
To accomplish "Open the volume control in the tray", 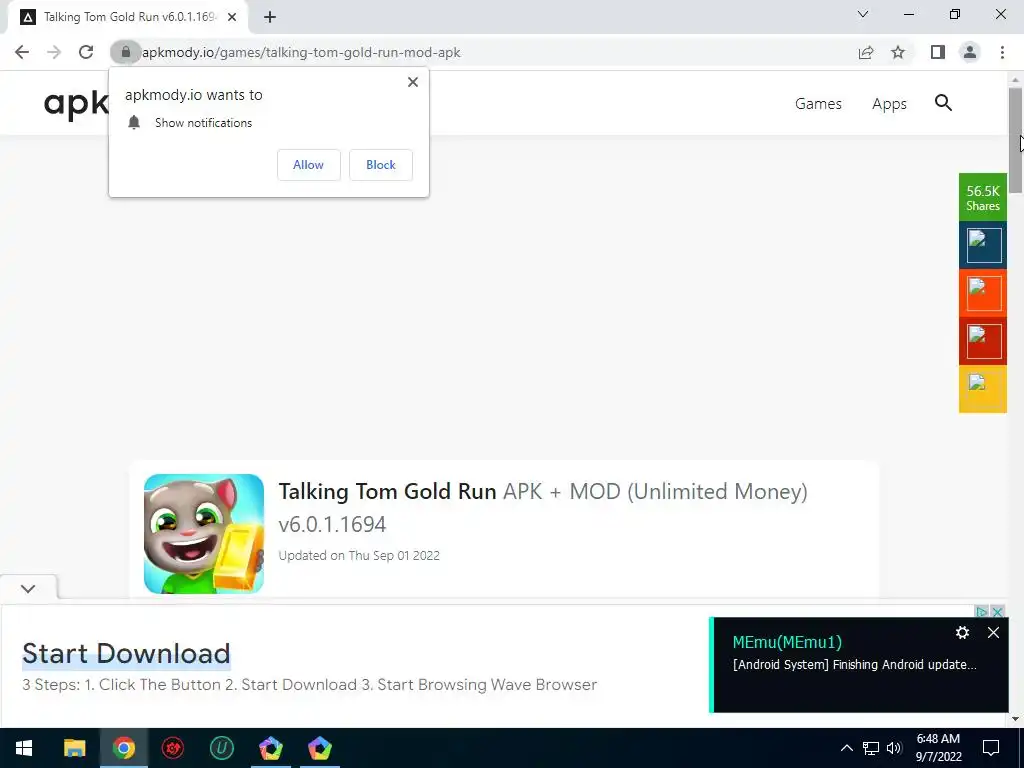I will [x=894, y=748].
